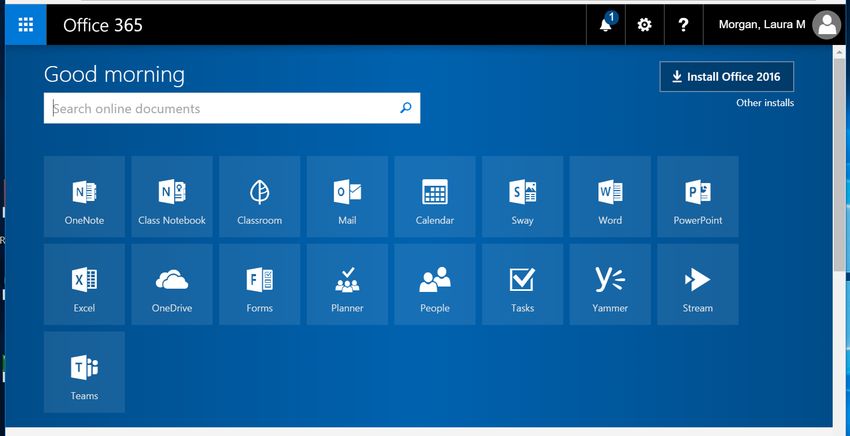This screenshot has height=436, width=850.
Task: Open the Yammer tile
Action: [610, 284]
